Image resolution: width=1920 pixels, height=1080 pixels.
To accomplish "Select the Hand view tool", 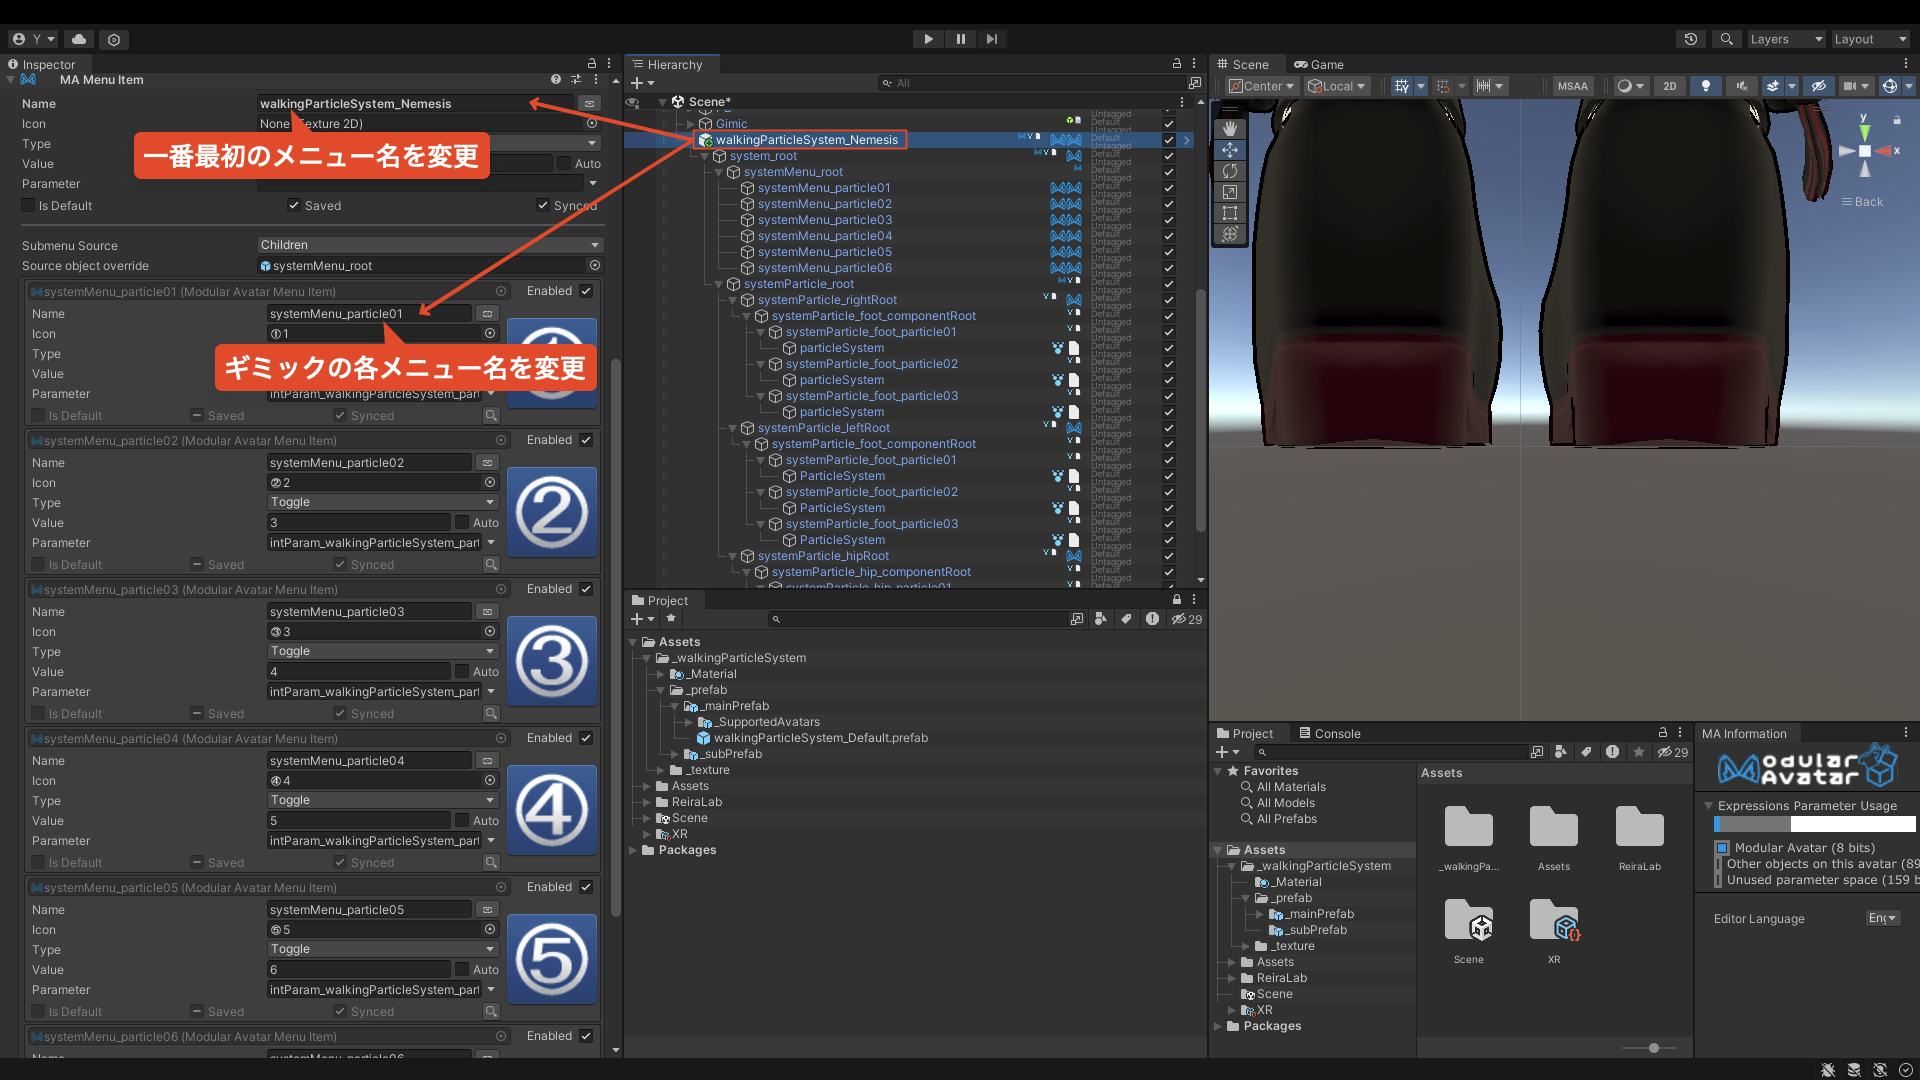I will (x=1230, y=129).
